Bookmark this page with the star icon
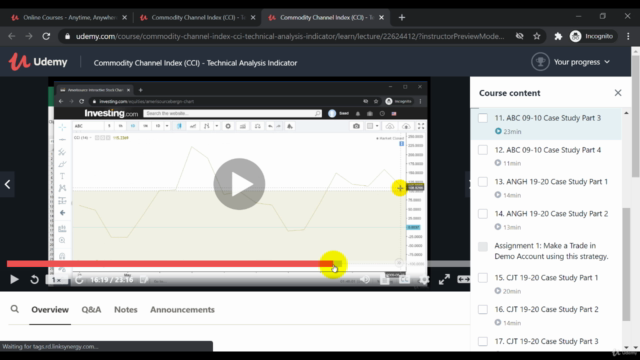640x360 pixels. [537, 36]
